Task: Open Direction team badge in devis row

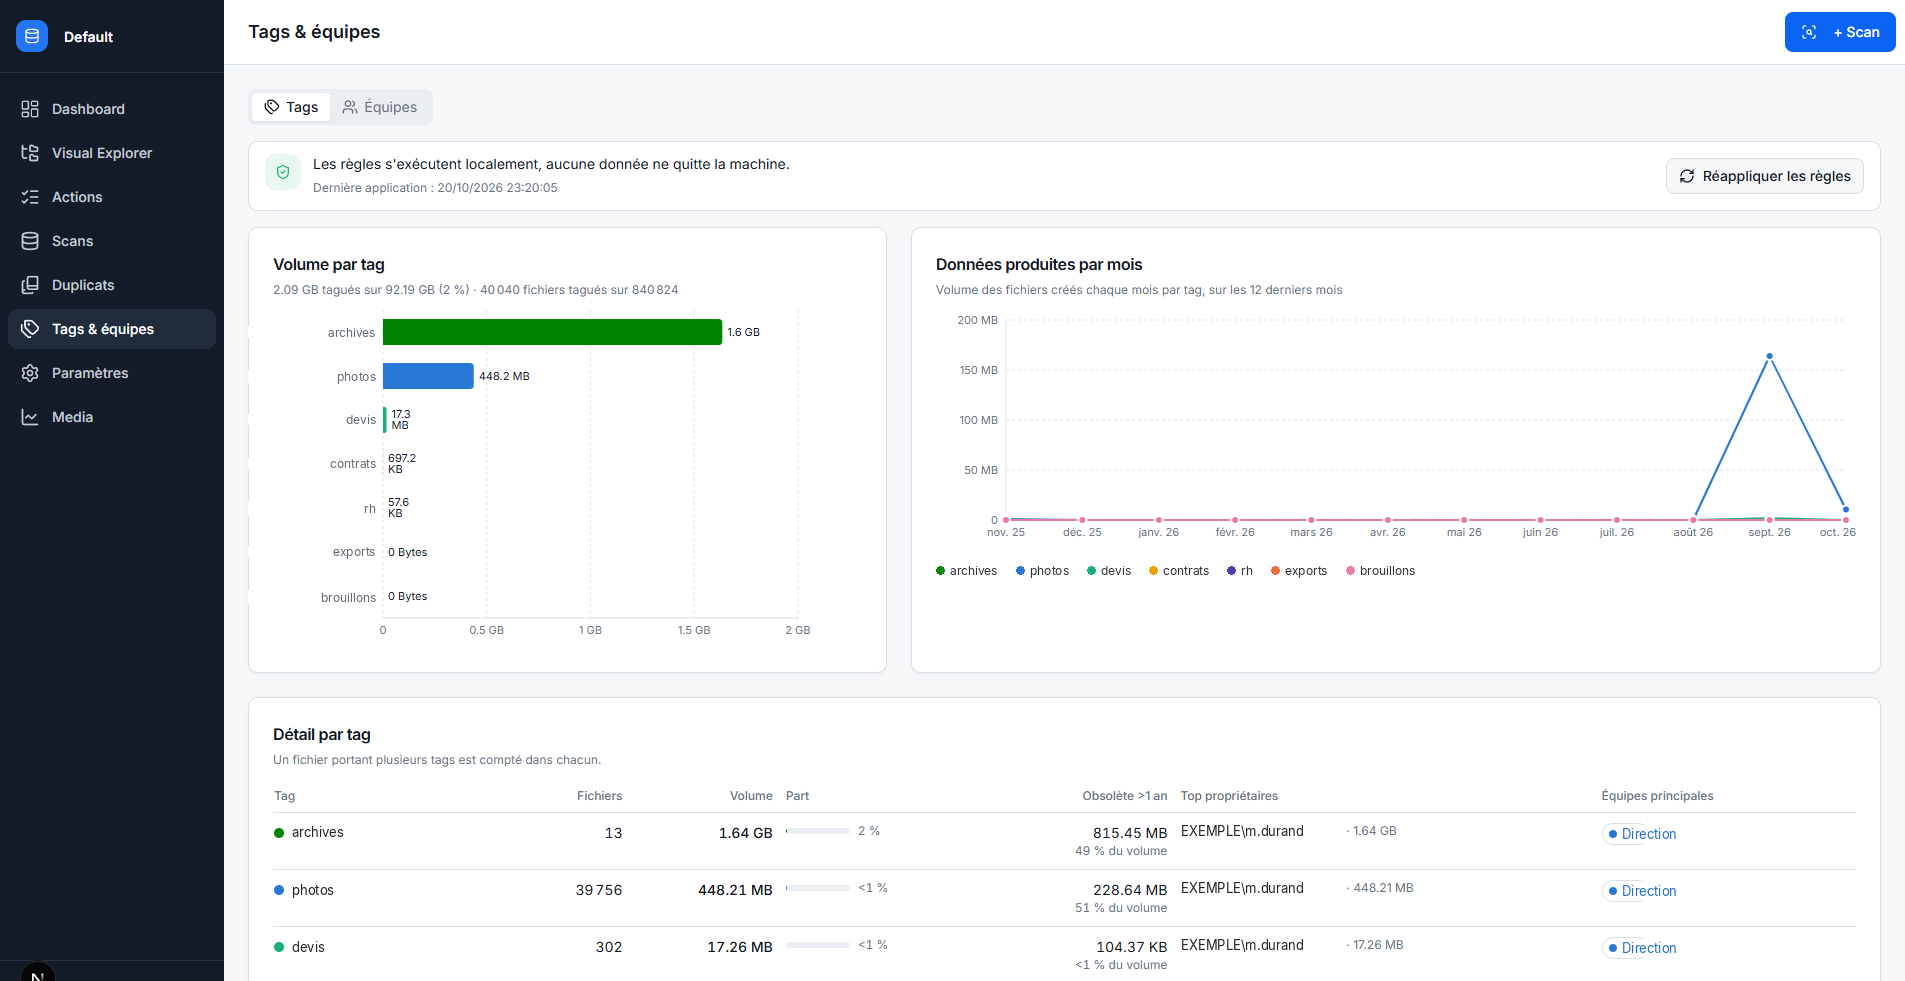Action: [x=1641, y=948]
